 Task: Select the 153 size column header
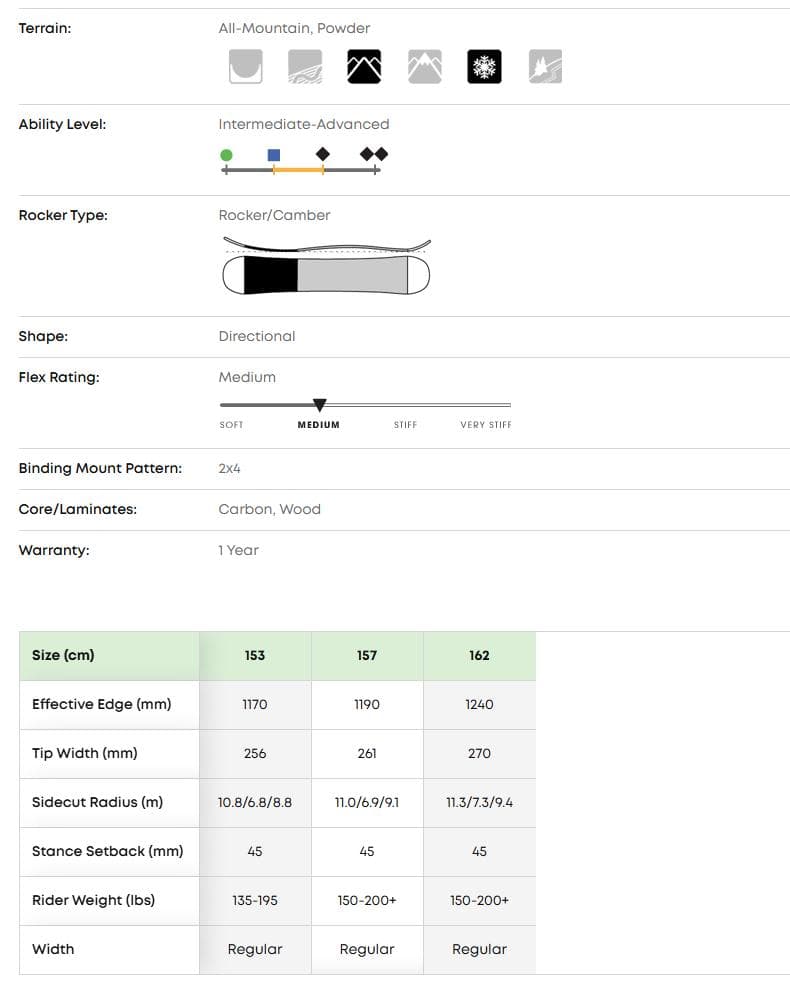coord(255,655)
